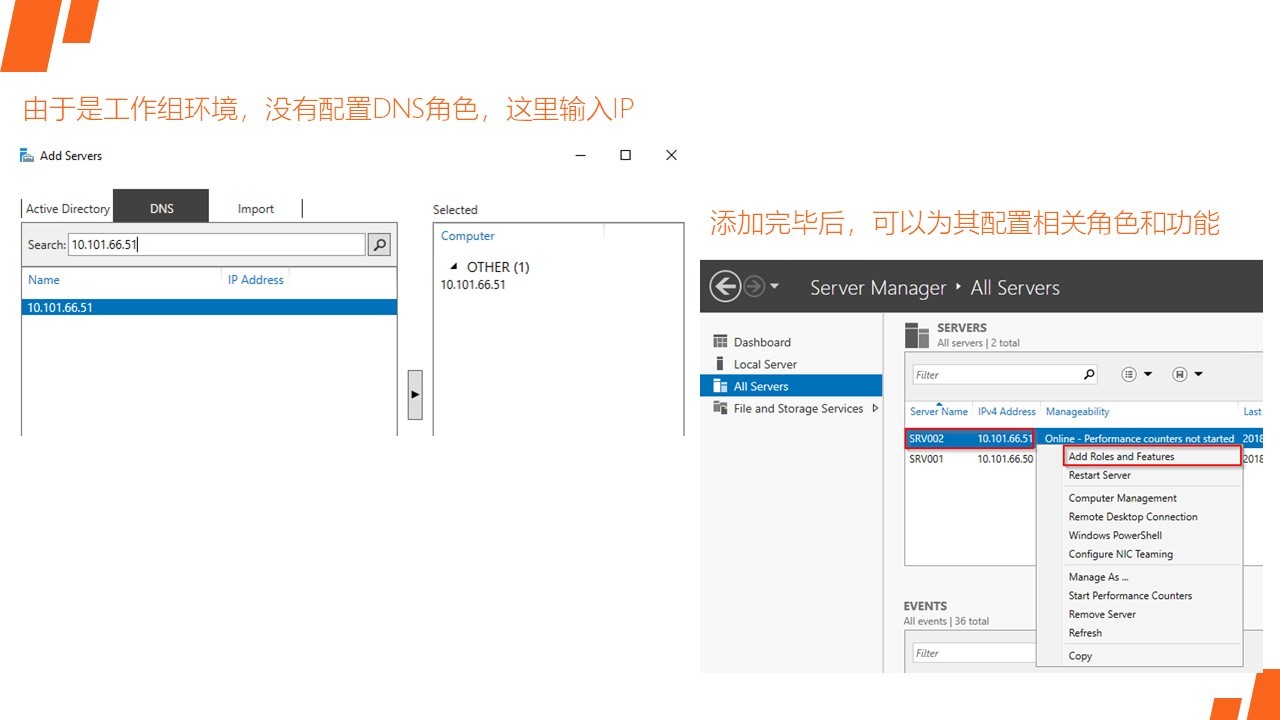Select 10.101.66.51 under OTHER in Selected list

[473, 284]
